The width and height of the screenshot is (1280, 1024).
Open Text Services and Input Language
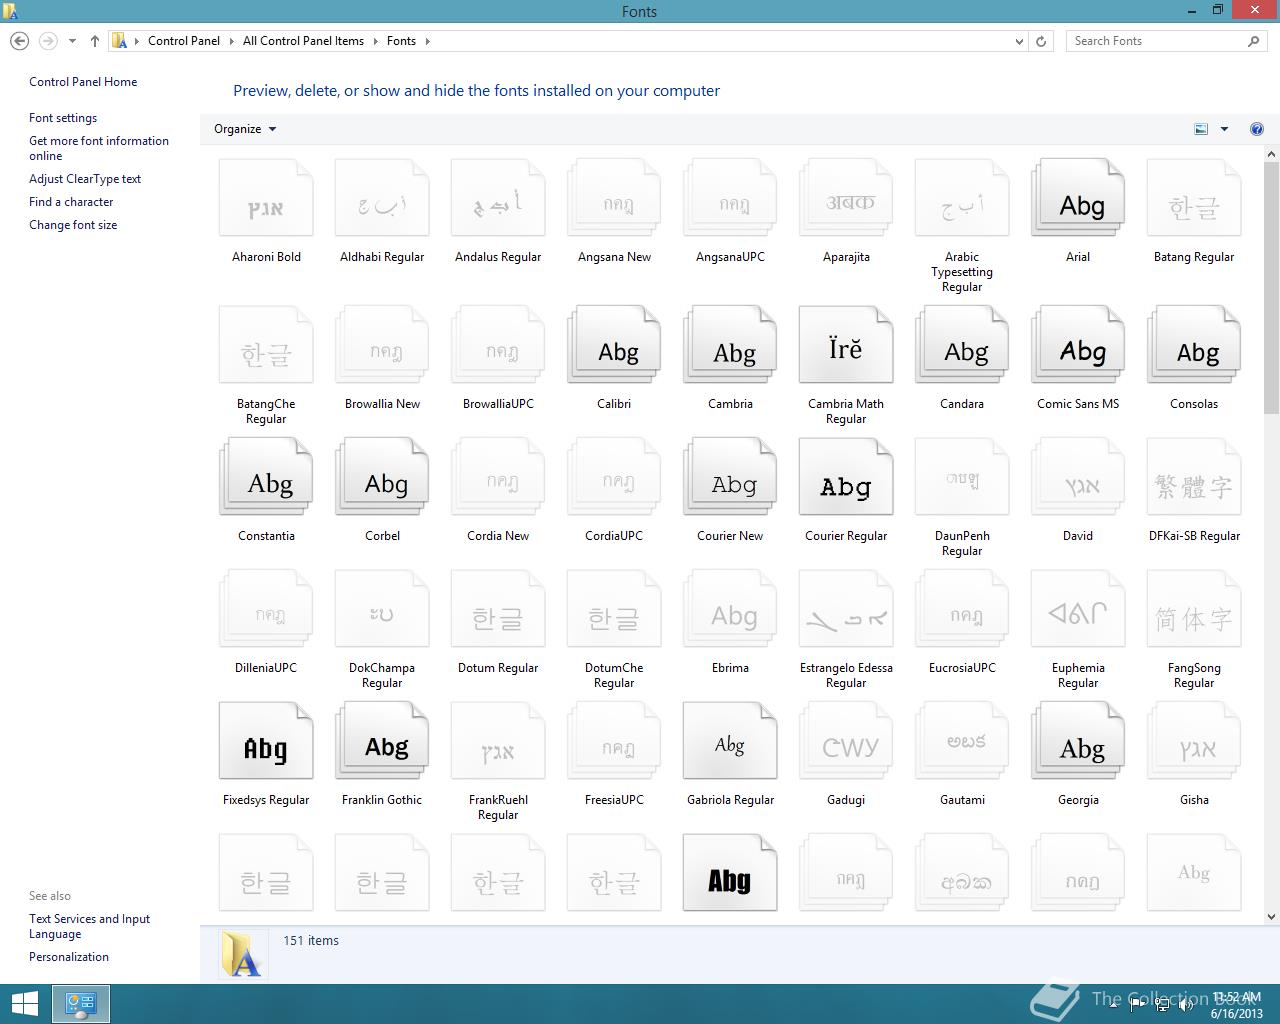[90, 926]
